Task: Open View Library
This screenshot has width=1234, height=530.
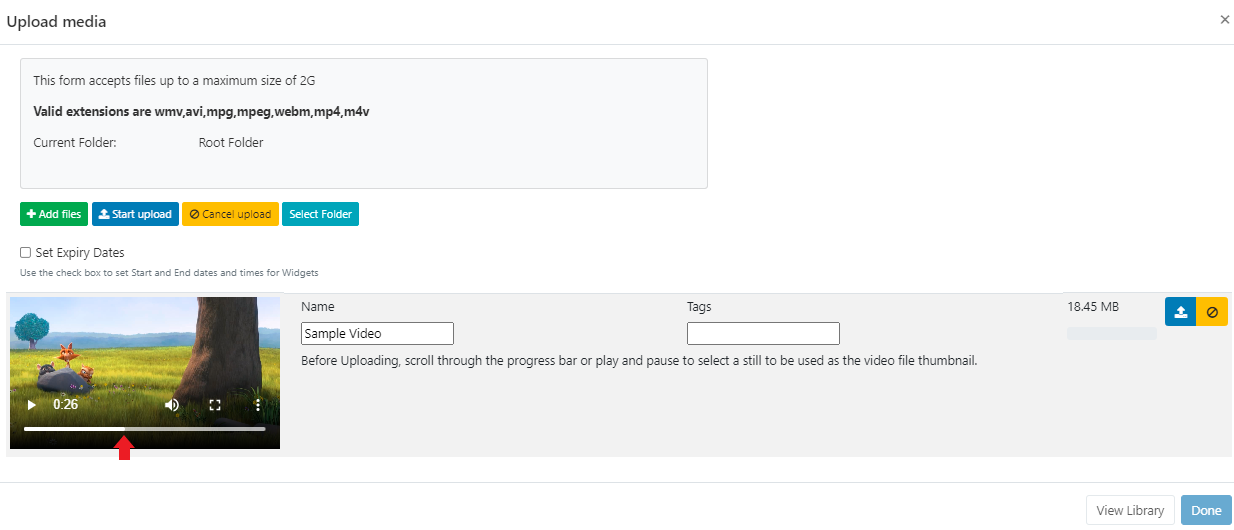Action: (1130, 510)
